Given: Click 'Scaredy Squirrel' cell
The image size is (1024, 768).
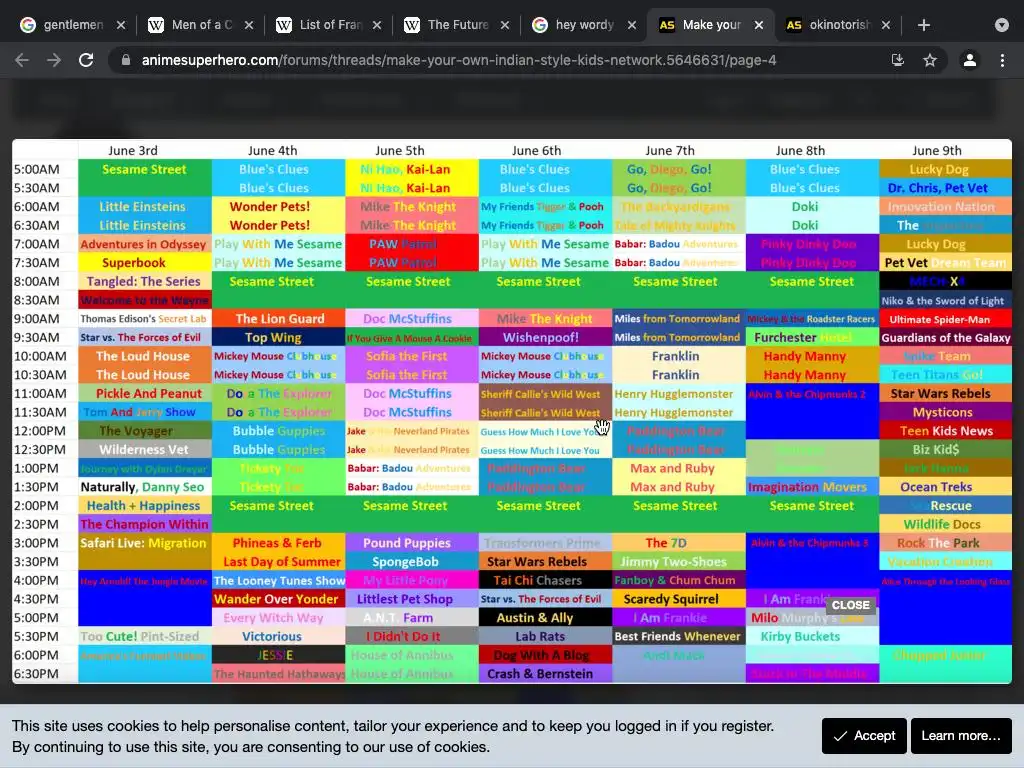Looking at the screenshot, I should click(679, 599).
